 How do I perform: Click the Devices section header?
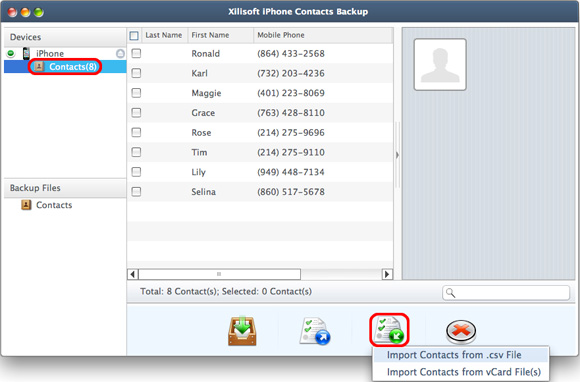pyautogui.click(x=65, y=37)
